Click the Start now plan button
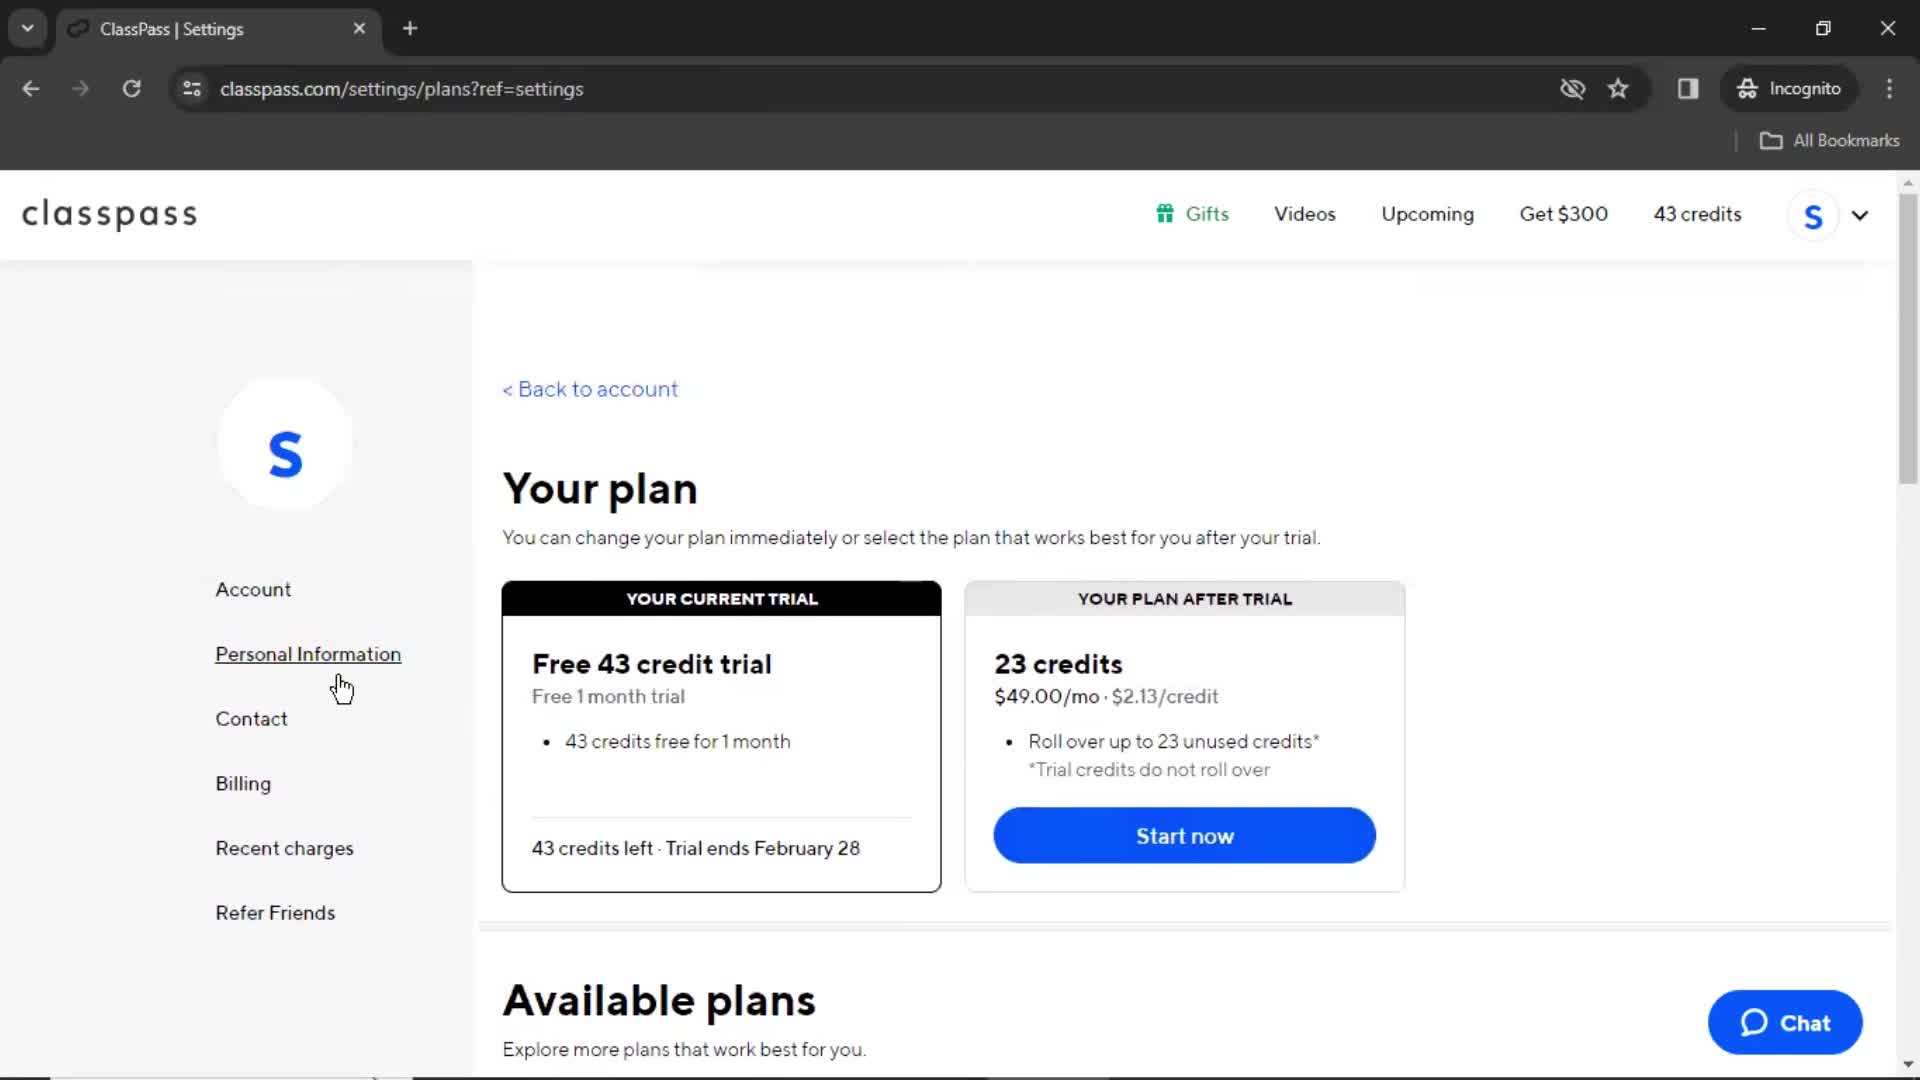 (x=1184, y=835)
